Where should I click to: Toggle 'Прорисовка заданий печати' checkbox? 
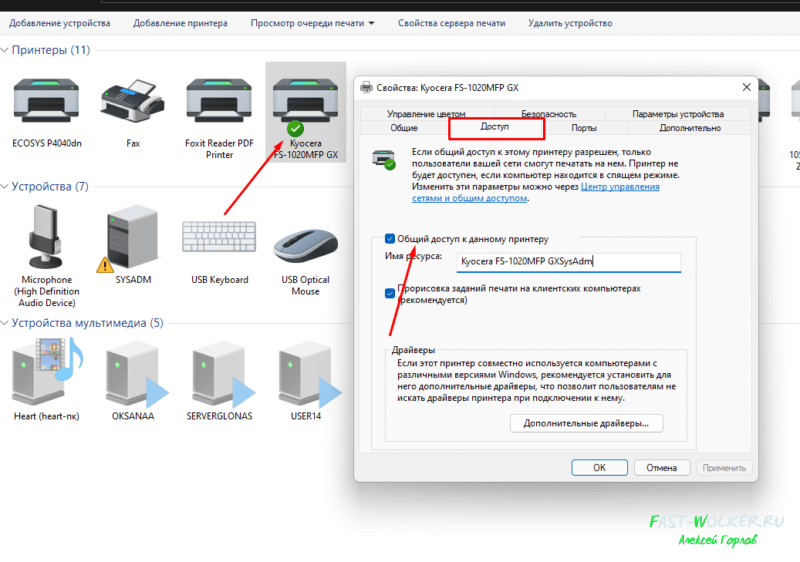390,293
